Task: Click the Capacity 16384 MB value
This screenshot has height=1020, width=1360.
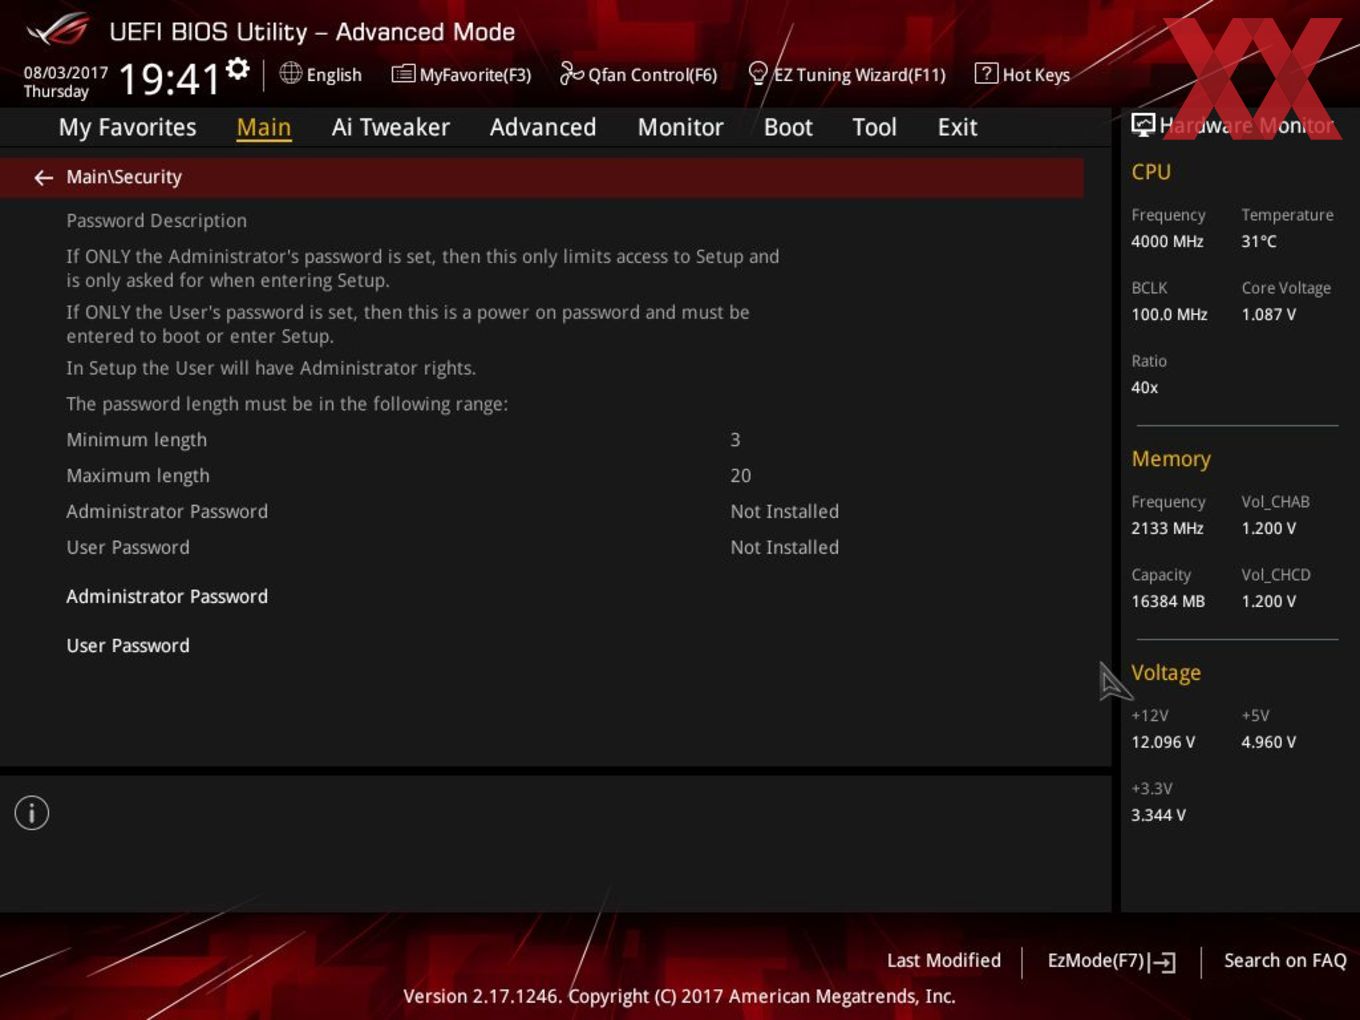Action: 1168,602
